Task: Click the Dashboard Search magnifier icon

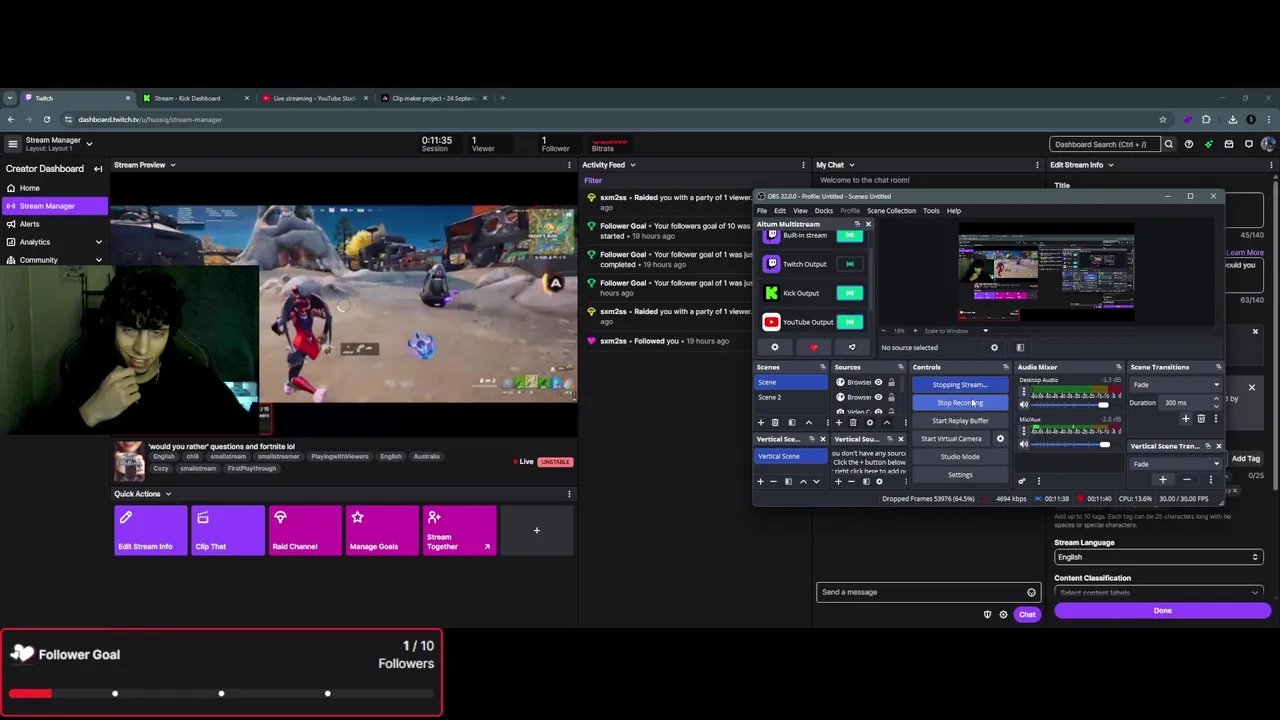Action: coord(1168,144)
